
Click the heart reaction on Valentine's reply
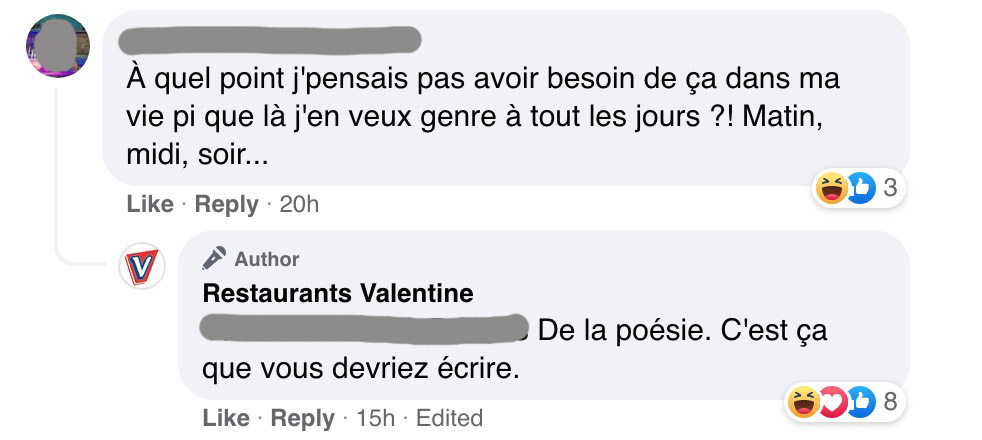tap(830, 402)
